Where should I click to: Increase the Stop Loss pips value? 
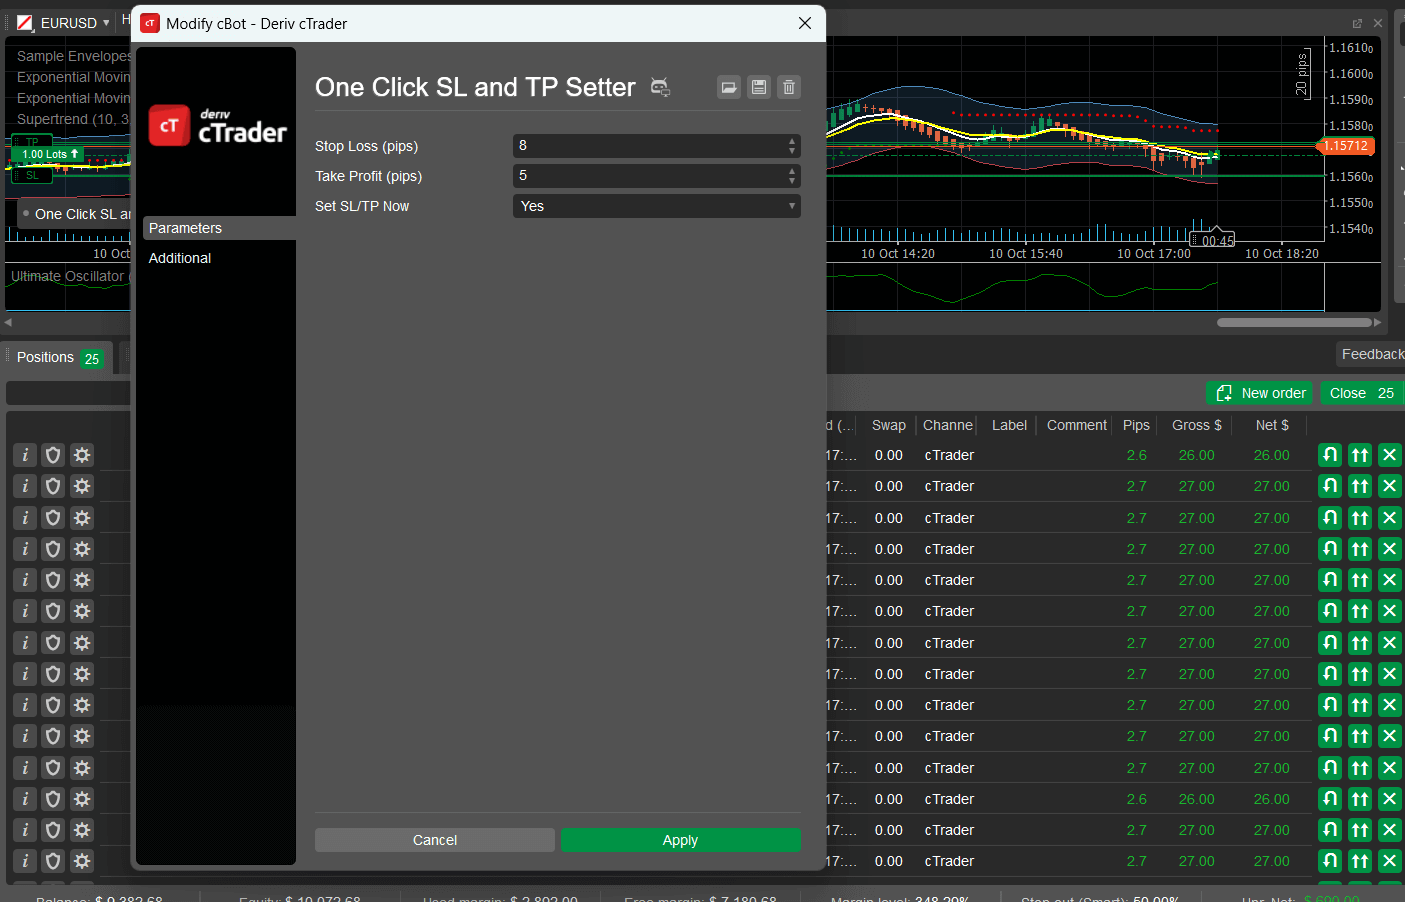click(792, 141)
